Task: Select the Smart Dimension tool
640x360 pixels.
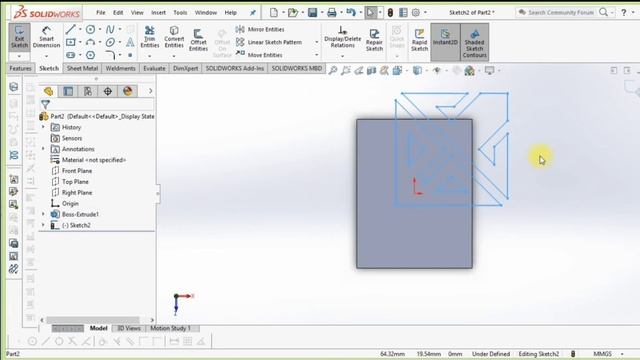Action: pyautogui.click(x=46, y=37)
